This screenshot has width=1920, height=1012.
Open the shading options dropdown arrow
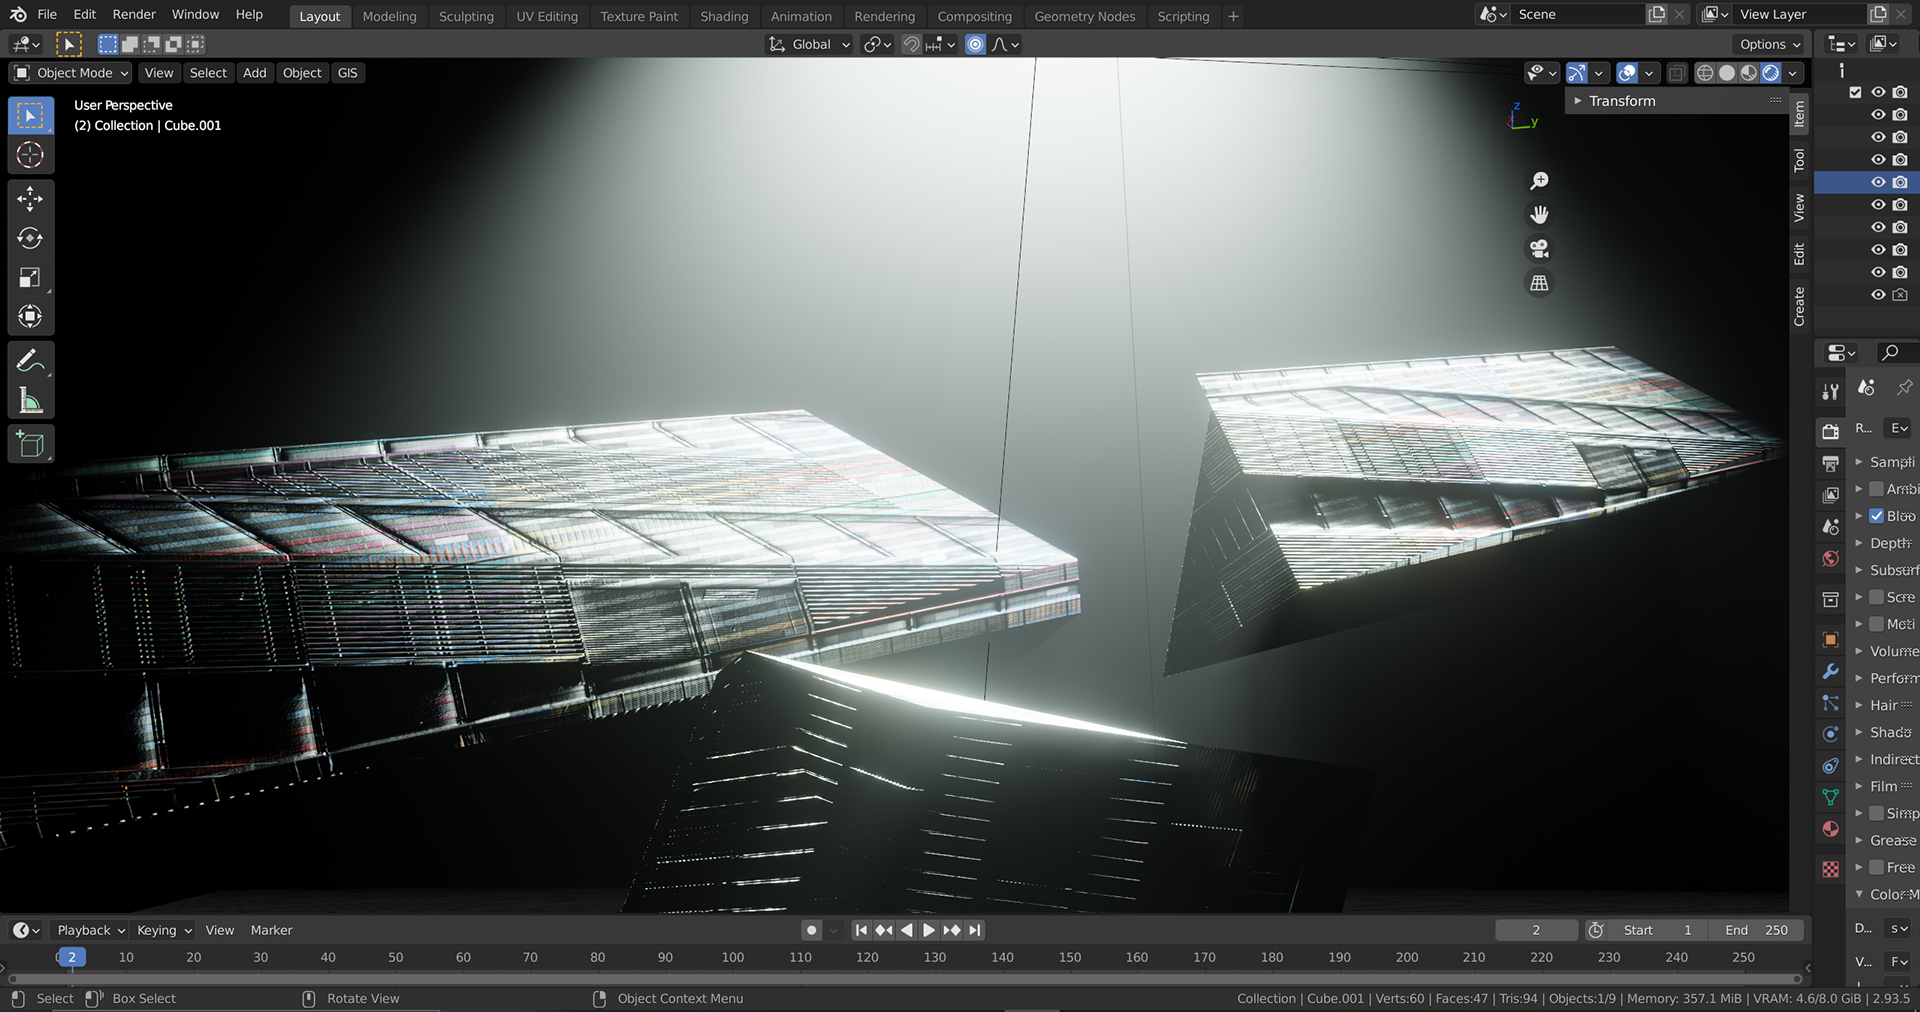[1794, 73]
